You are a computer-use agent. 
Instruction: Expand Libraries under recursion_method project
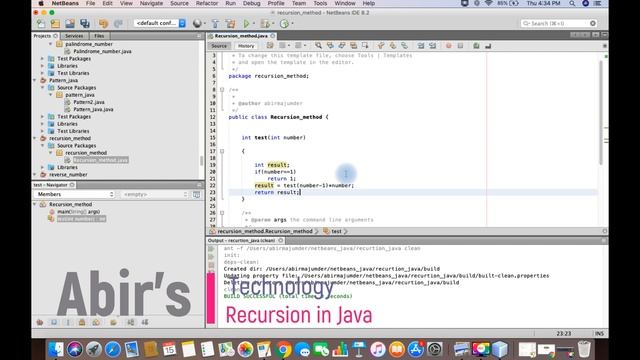point(42,167)
